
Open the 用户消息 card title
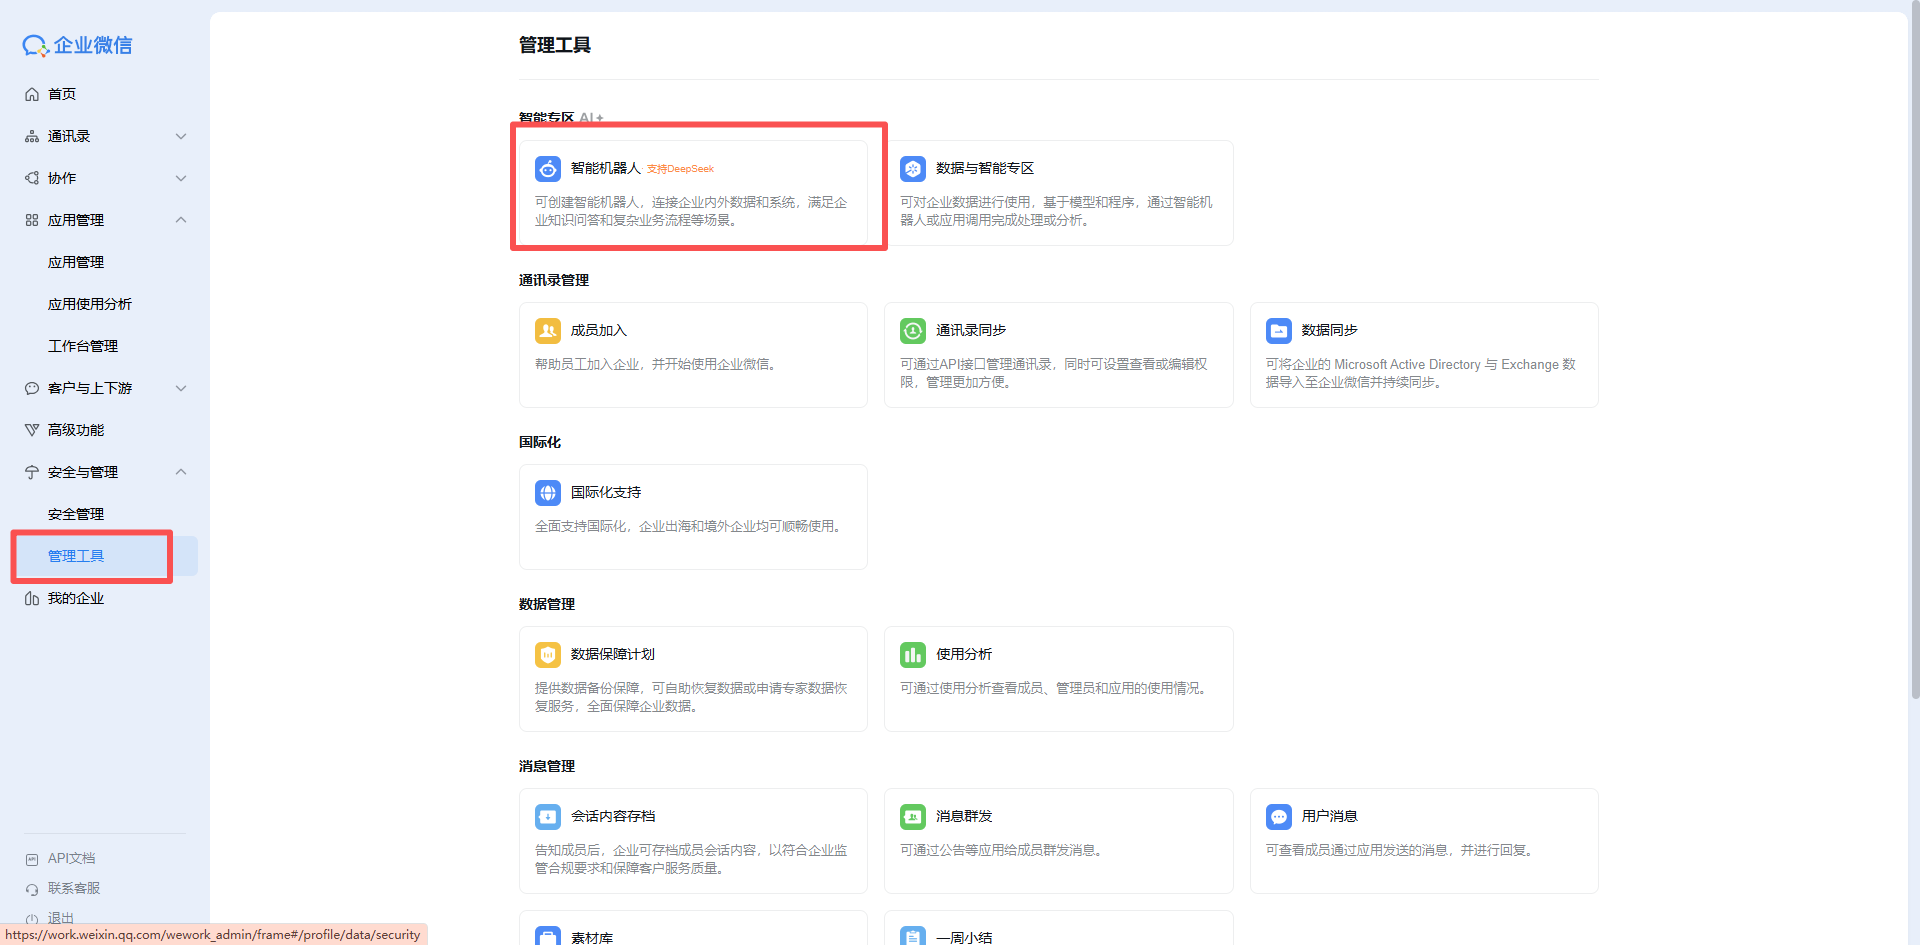[1330, 816]
